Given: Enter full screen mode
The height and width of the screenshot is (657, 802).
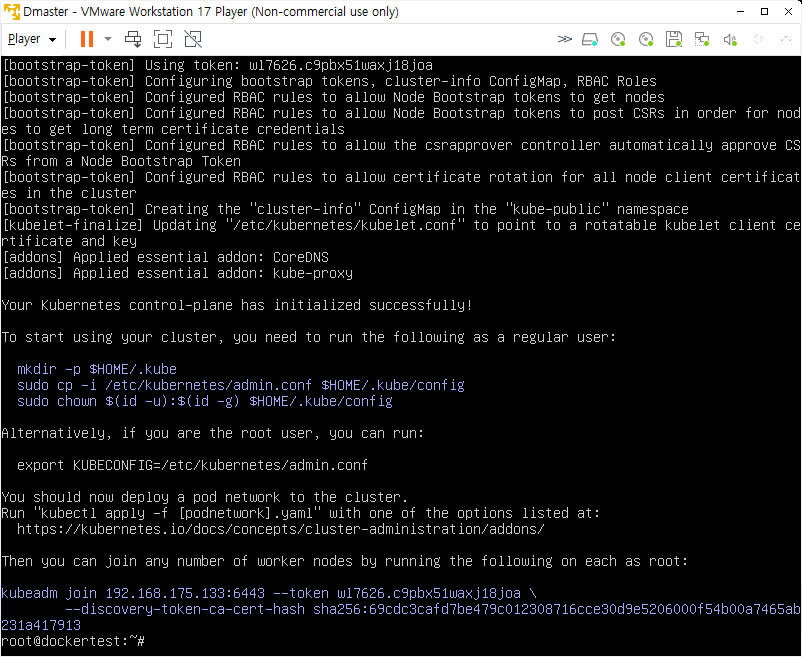Looking at the screenshot, I should tap(163, 39).
